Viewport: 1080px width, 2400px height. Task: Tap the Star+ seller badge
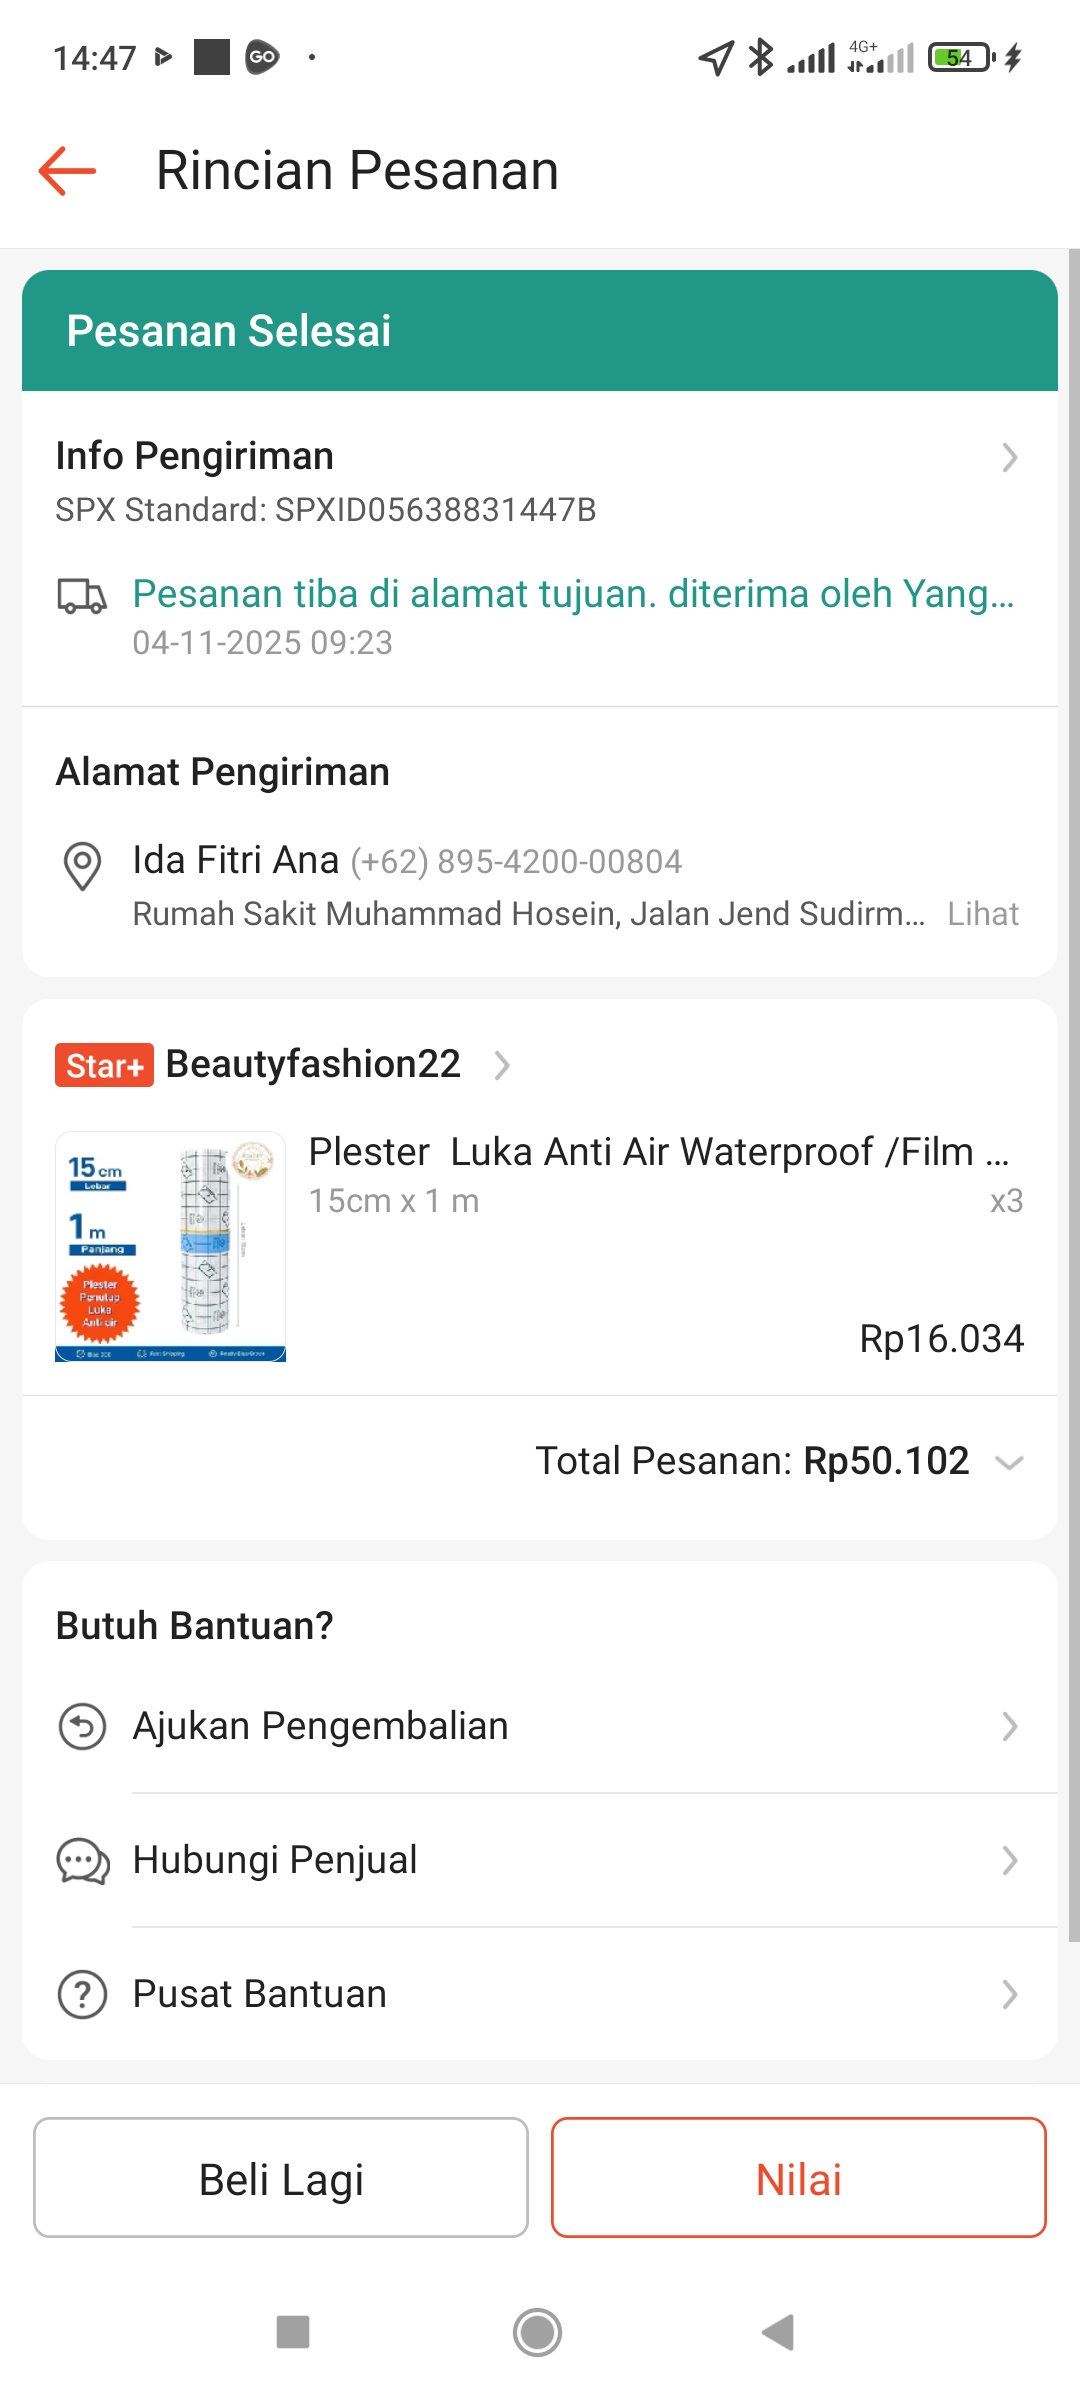104,1065
